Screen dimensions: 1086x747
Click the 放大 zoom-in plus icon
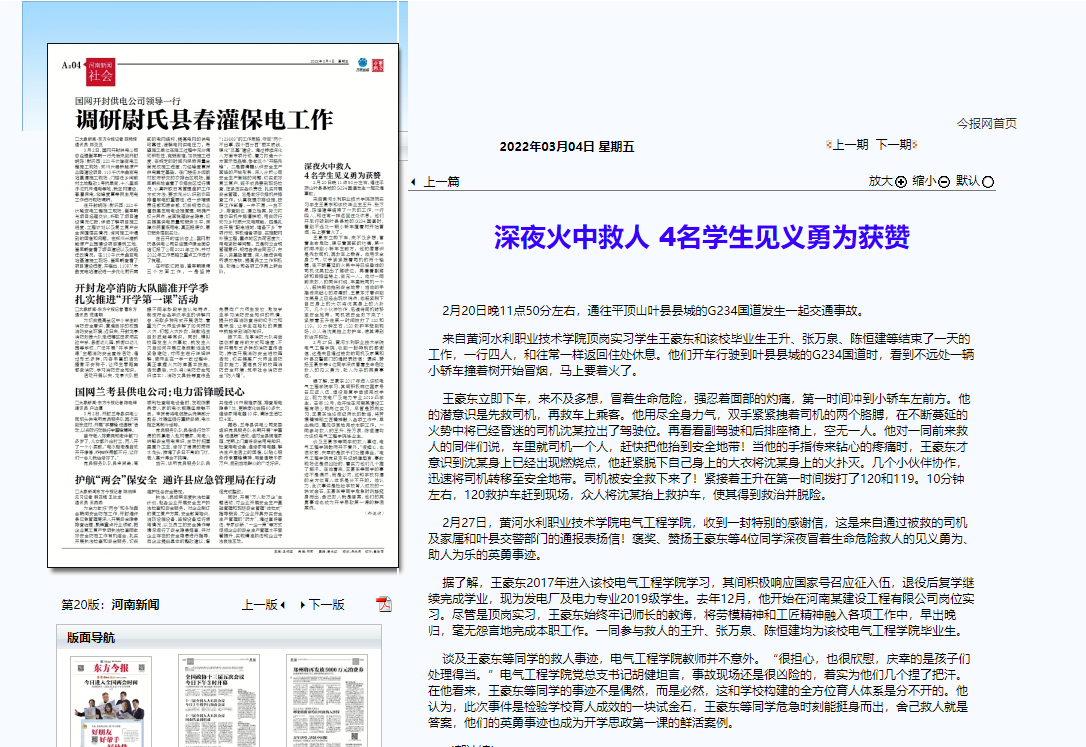click(x=901, y=182)
